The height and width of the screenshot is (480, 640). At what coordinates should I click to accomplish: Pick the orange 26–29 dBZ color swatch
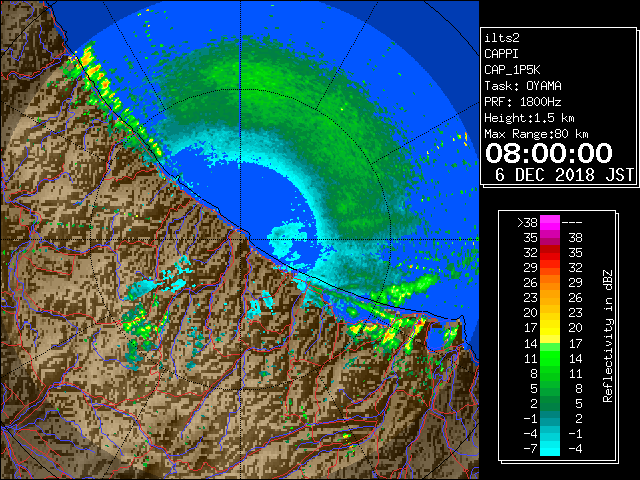tap(550, 283)
